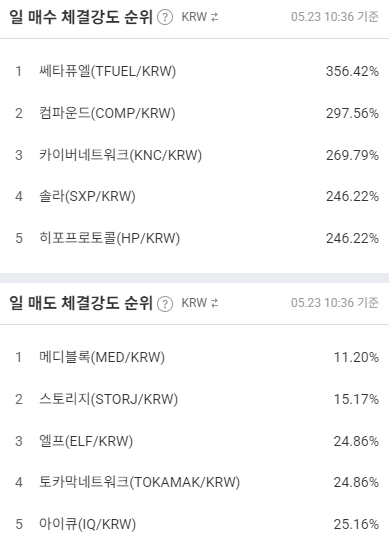The width and height of the screenshot is (389, 547).
Task: Click the 297.56% value for COMP
Action: [352, 113]
